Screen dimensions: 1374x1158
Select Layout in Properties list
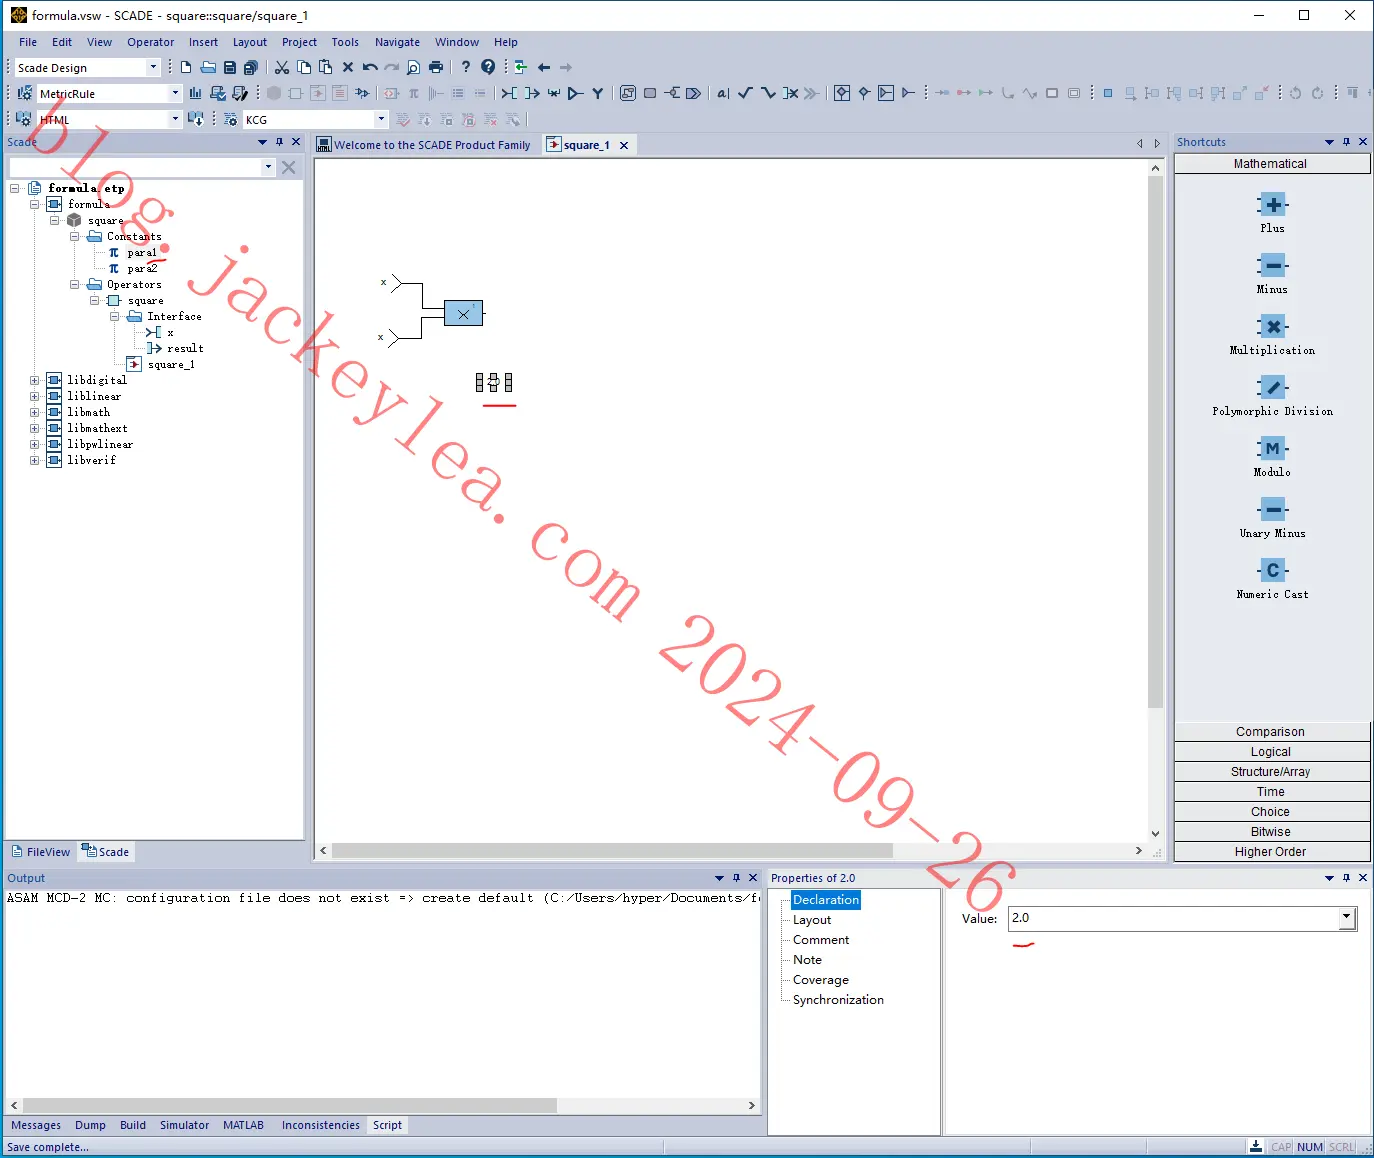click(x=812, y=920)
